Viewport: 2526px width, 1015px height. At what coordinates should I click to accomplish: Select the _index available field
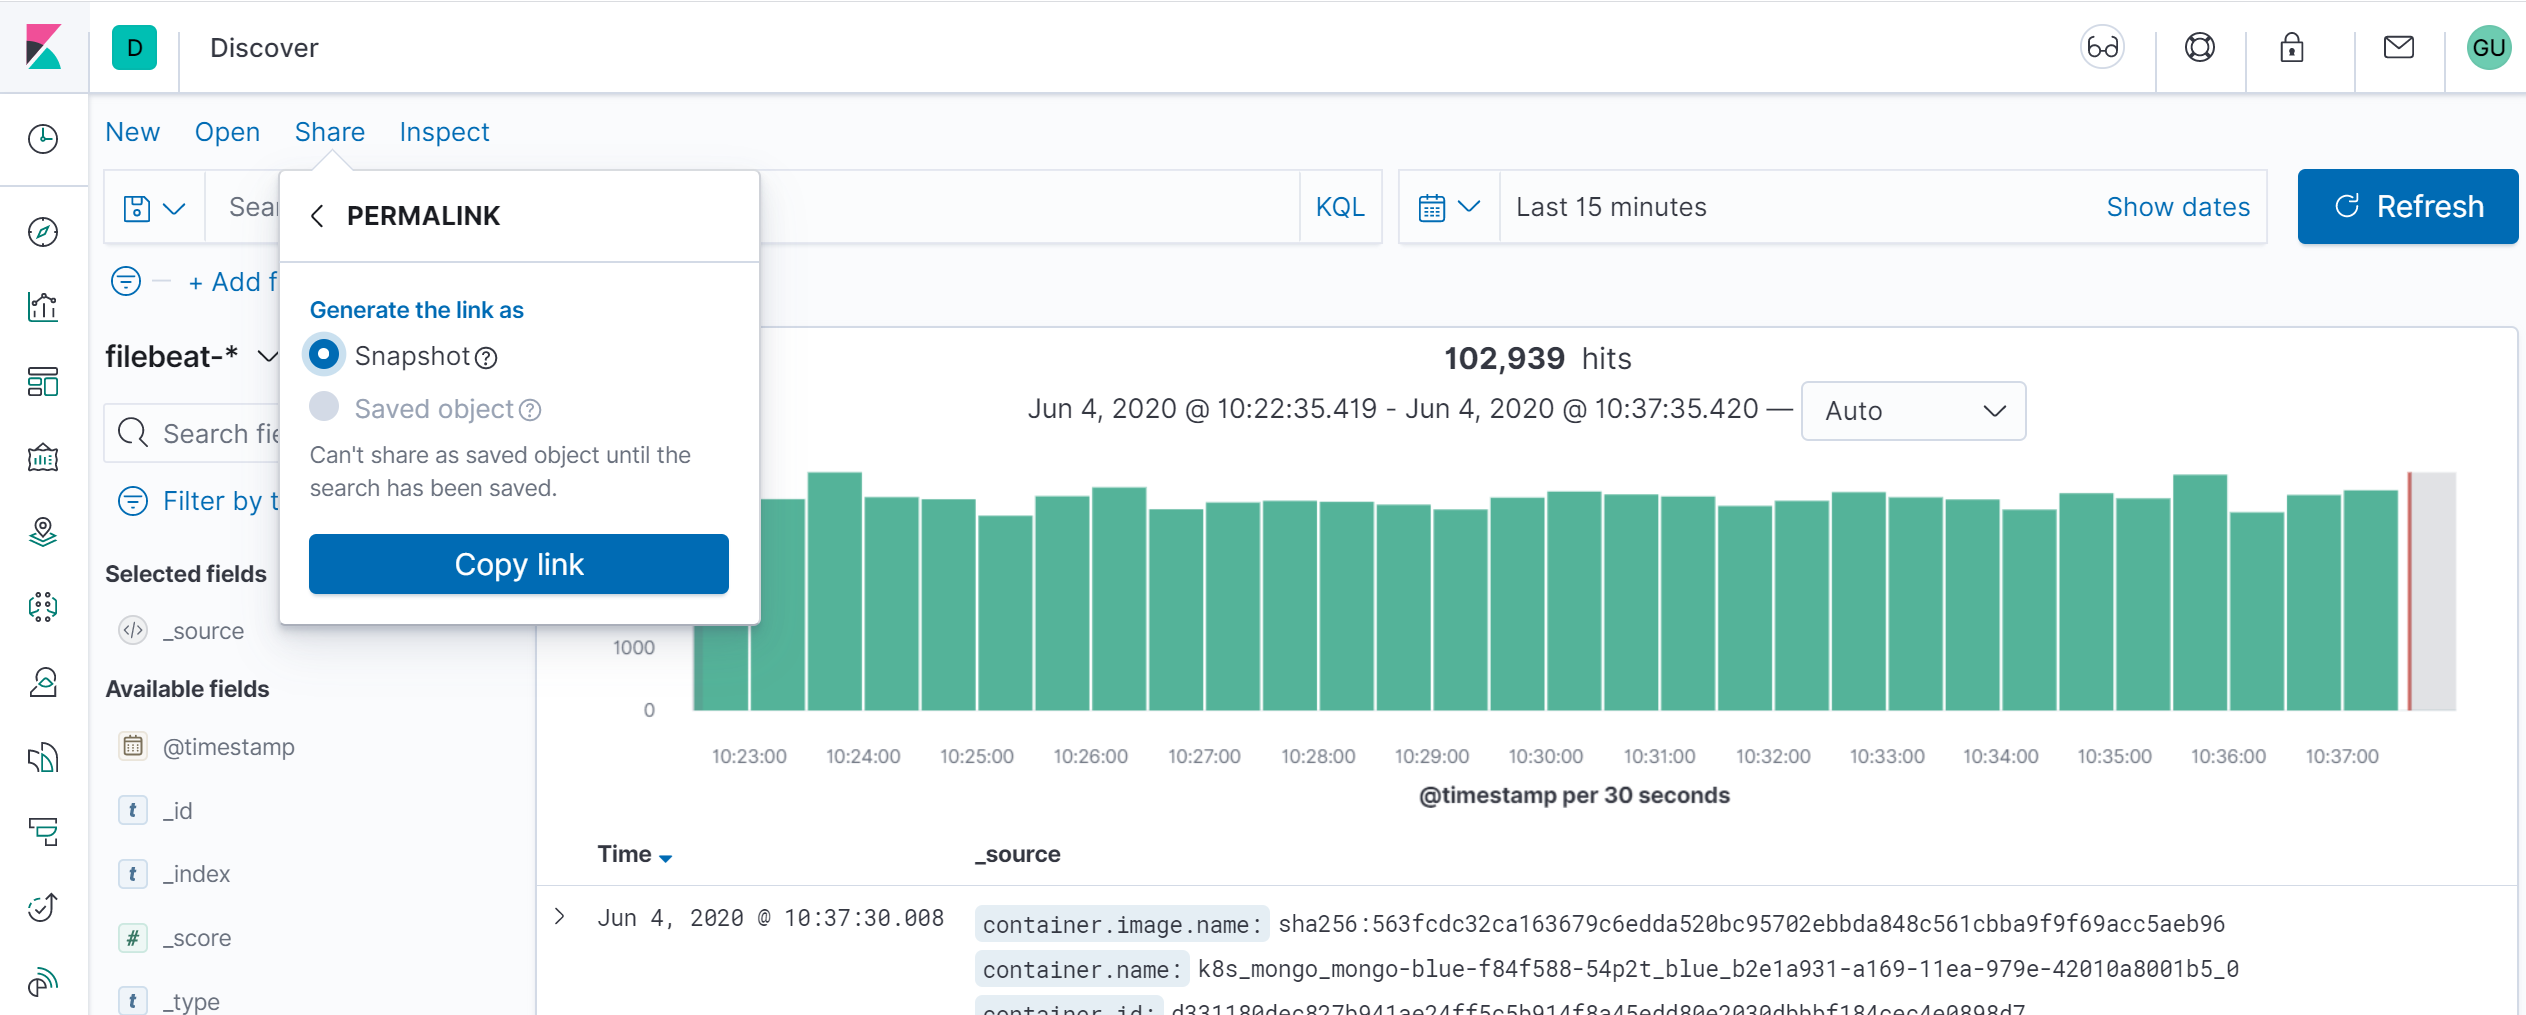tap(197, 873)
